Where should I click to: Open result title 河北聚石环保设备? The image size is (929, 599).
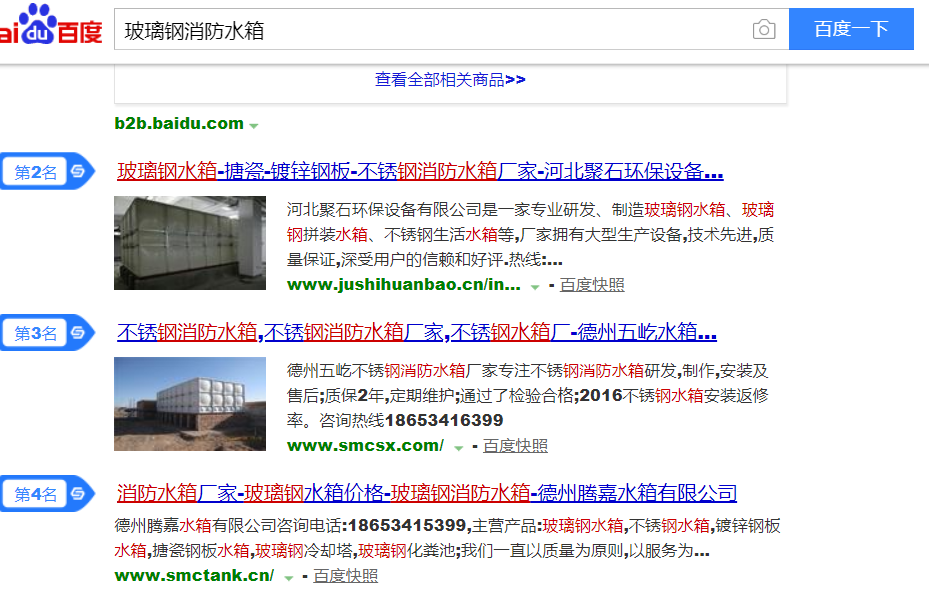click(420, 172)
